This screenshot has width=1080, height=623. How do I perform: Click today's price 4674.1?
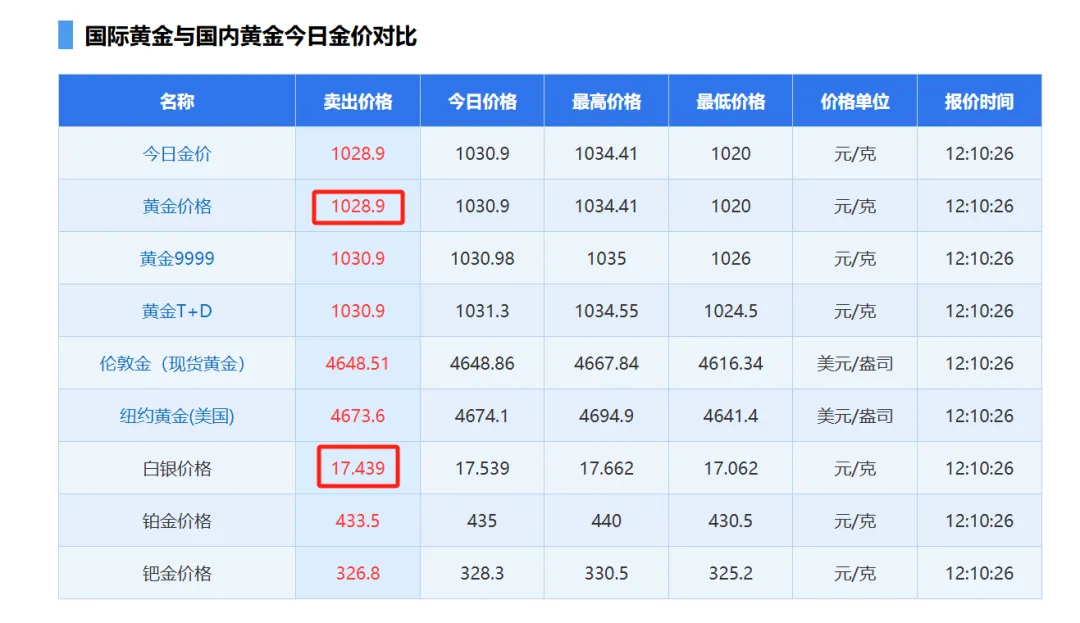(x=481, y=416)
